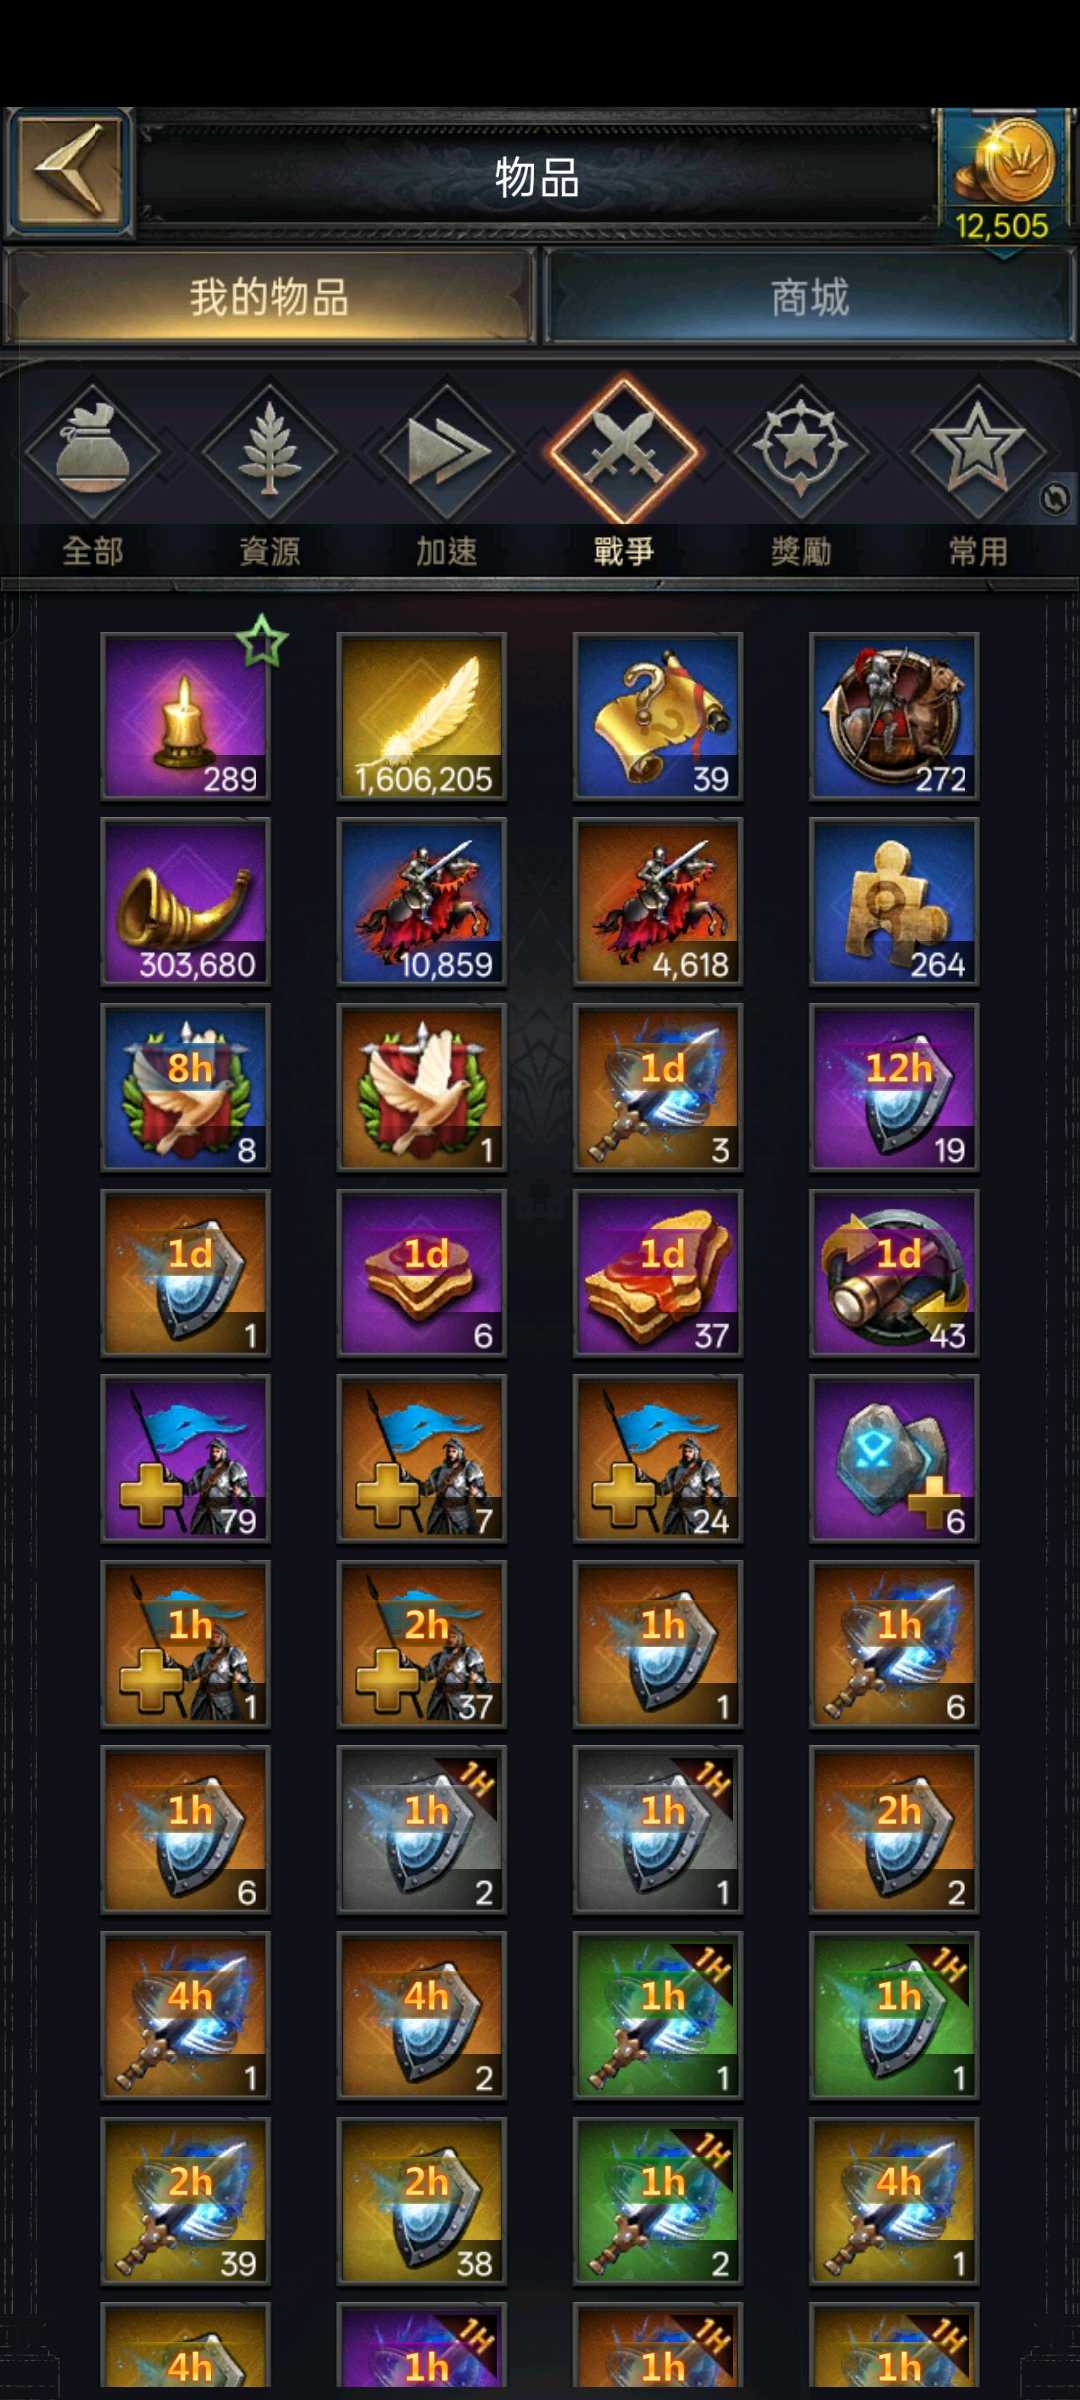Open the mystery scroll item 39
The width and height of the screenshot is (1080, 2400).
pyautogui.click(x=658, y=716)
